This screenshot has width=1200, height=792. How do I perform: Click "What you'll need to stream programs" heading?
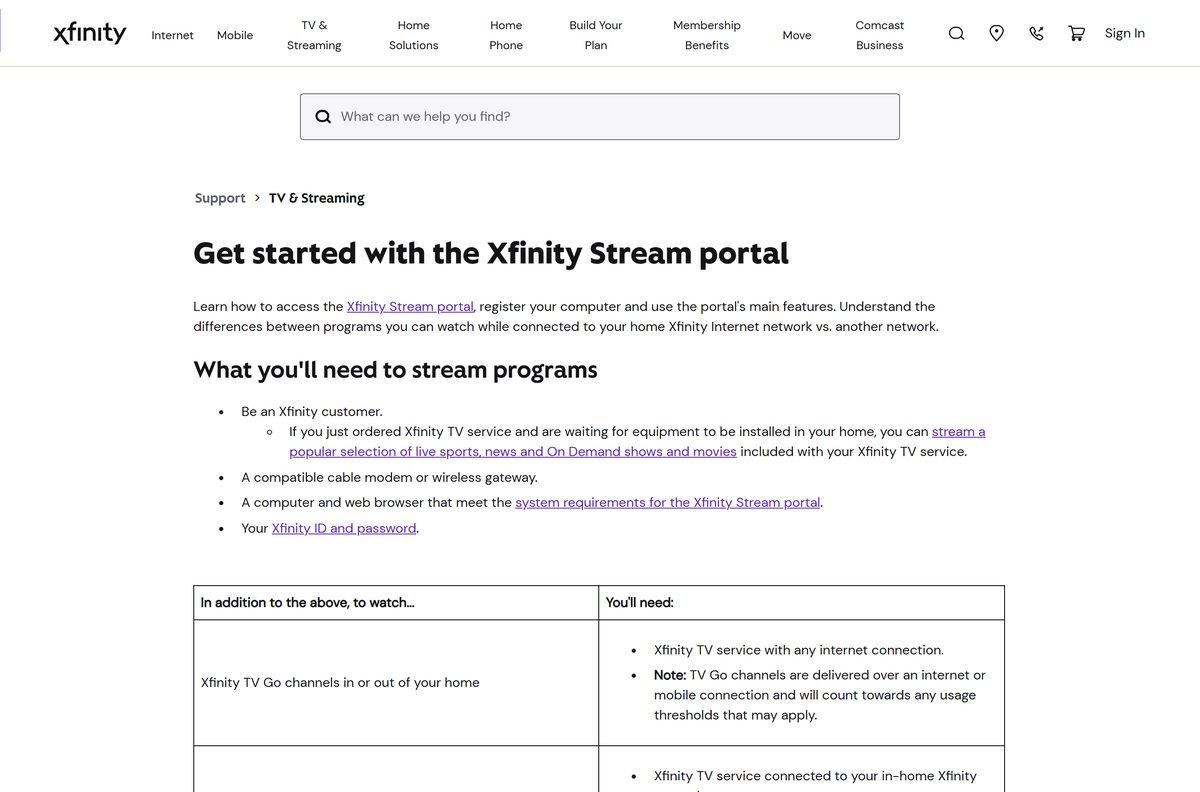(395, 370)
